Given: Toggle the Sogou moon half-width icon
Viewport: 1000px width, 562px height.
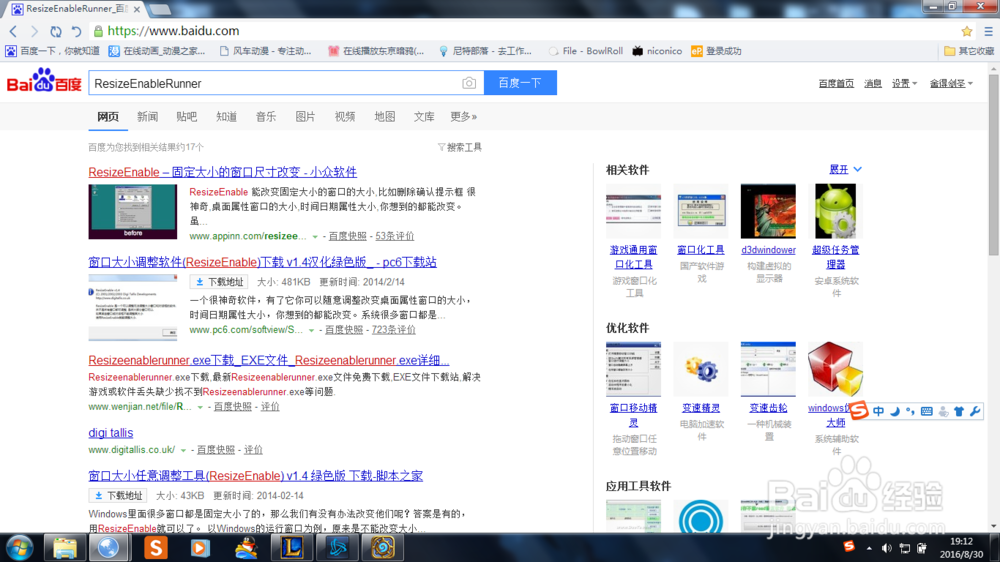Looking at the screenshot, I should 895,411.
